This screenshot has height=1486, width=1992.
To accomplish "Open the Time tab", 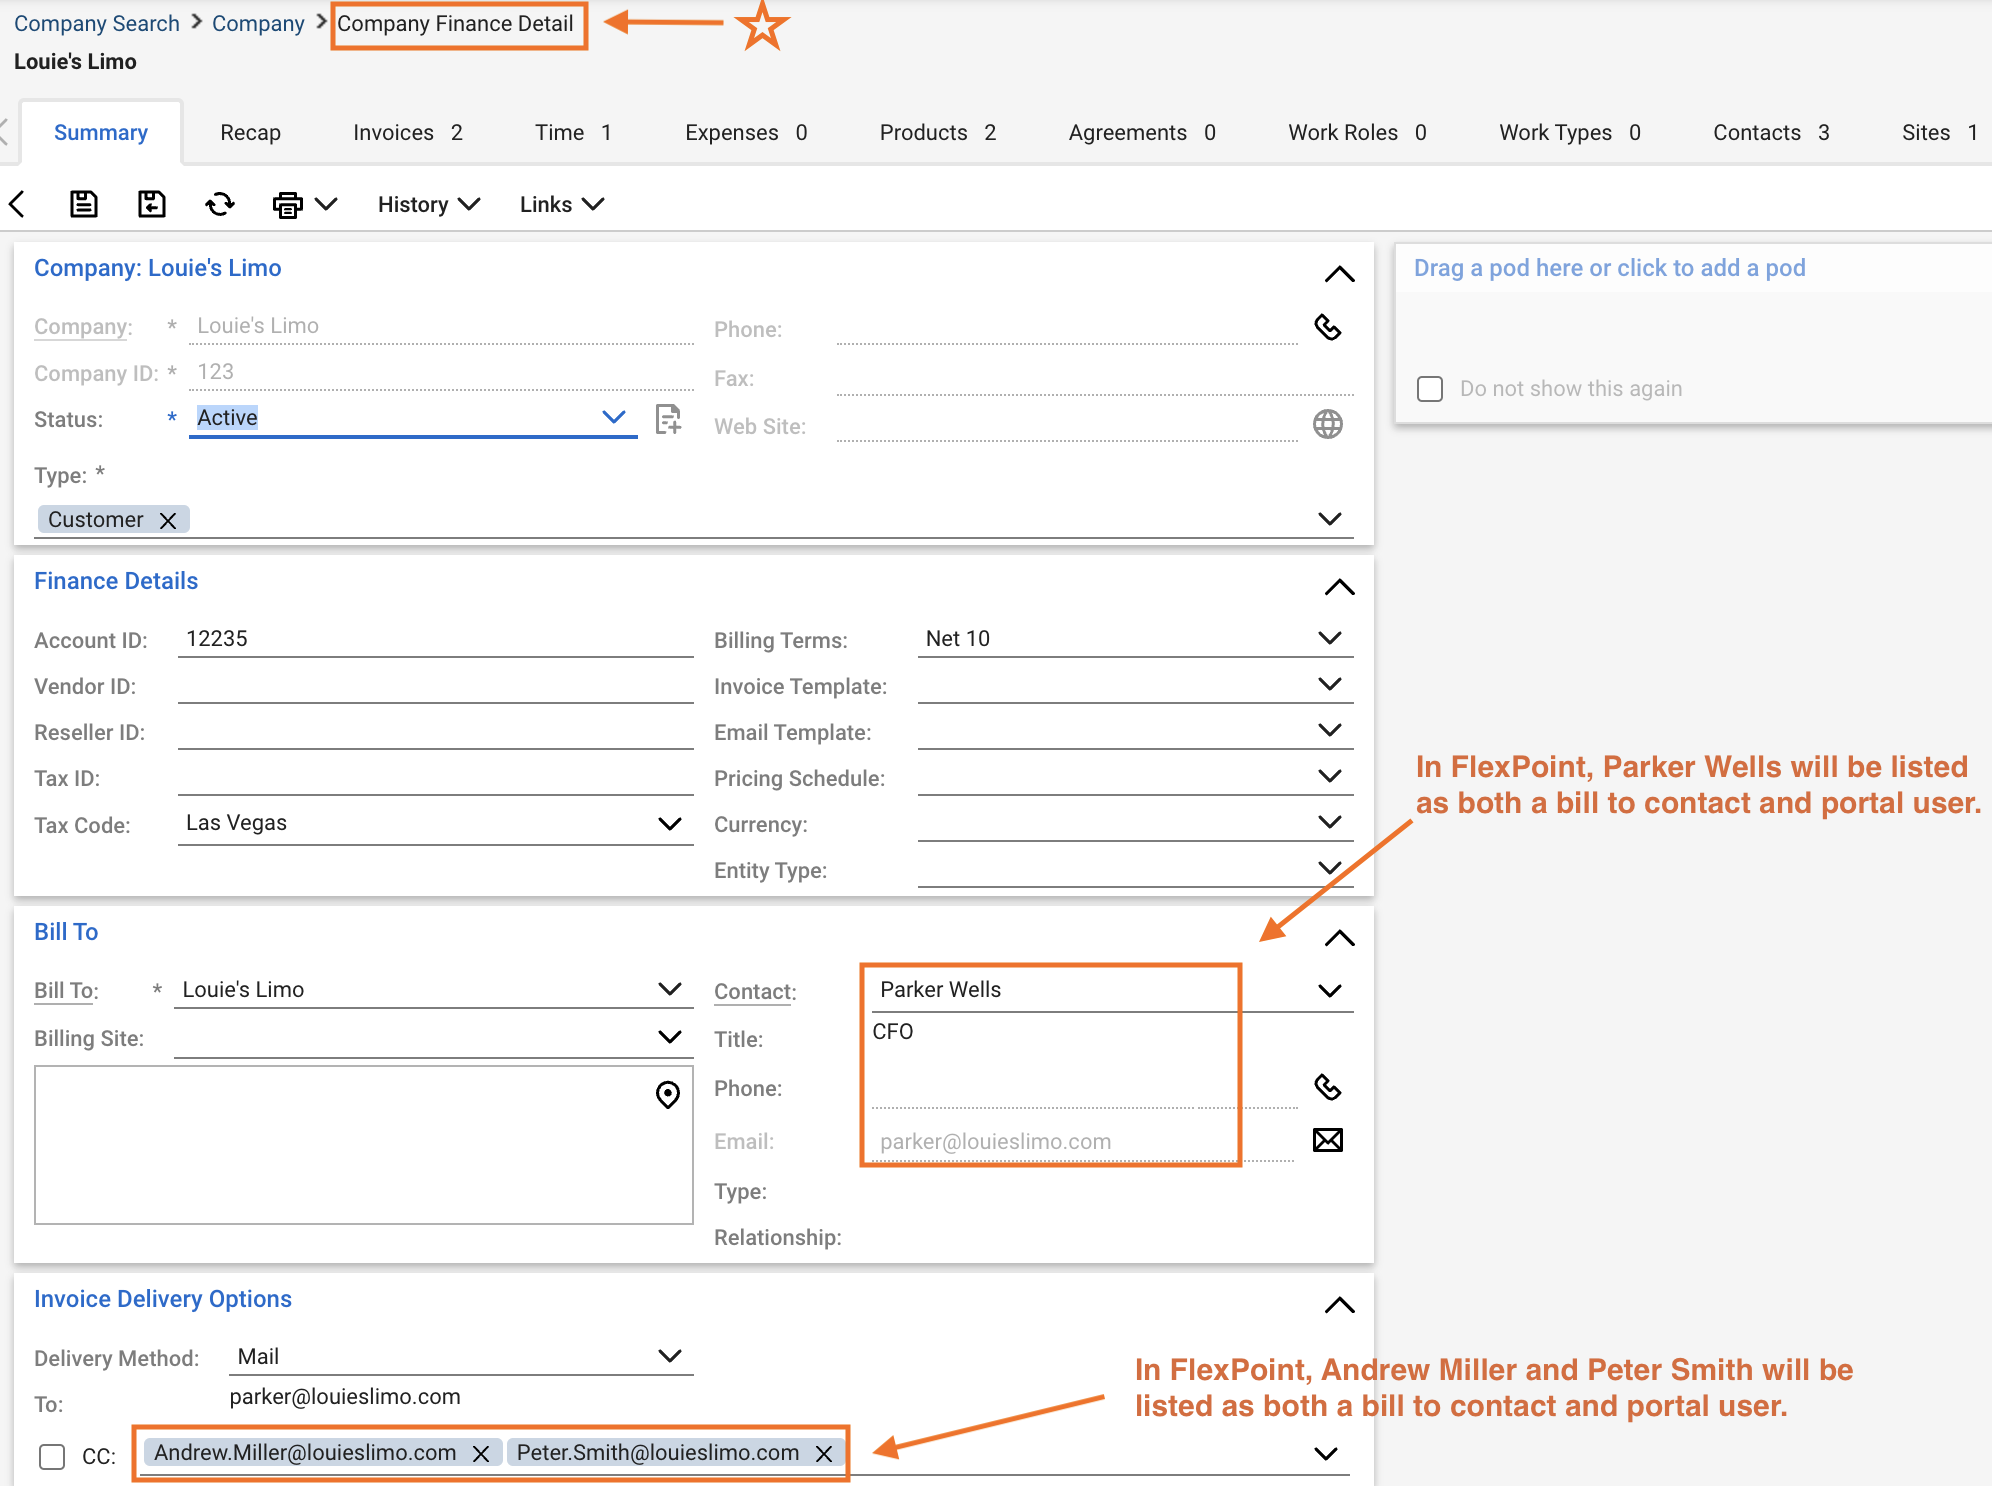I will [573, 132].
